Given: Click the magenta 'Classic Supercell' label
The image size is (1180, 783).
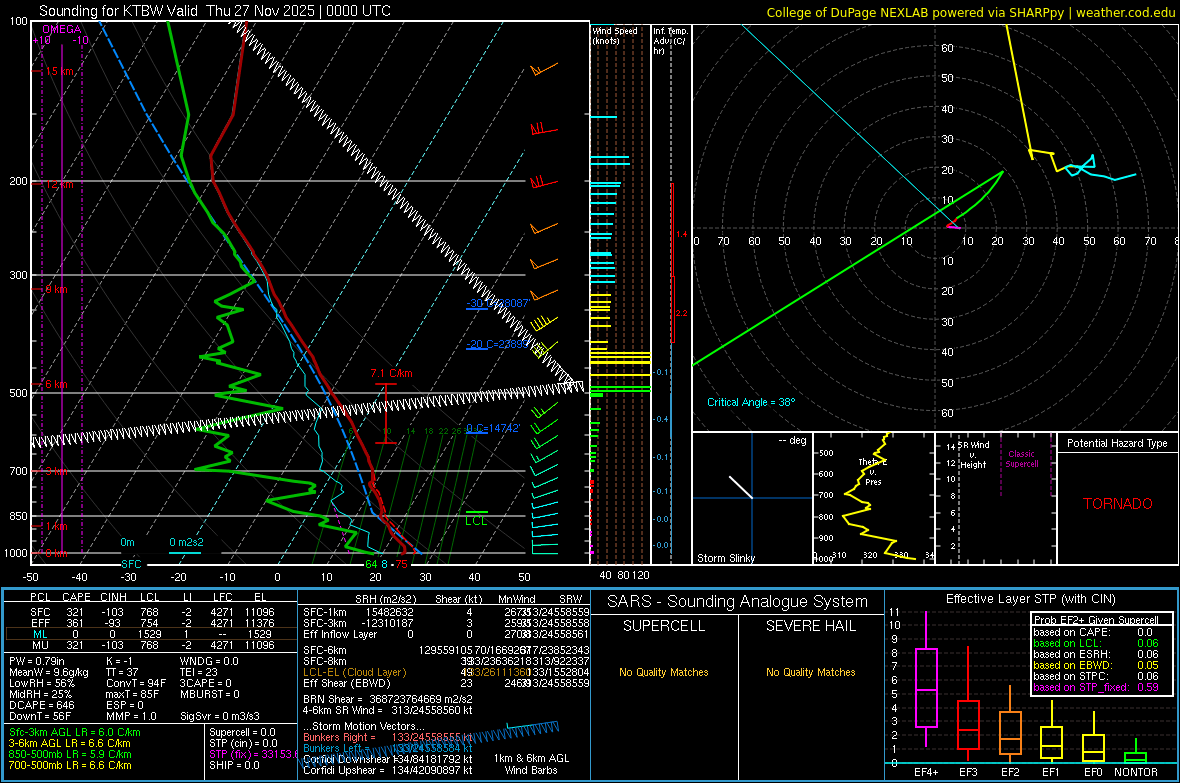Looking at the screenshot, I should tap(1022, 459).
